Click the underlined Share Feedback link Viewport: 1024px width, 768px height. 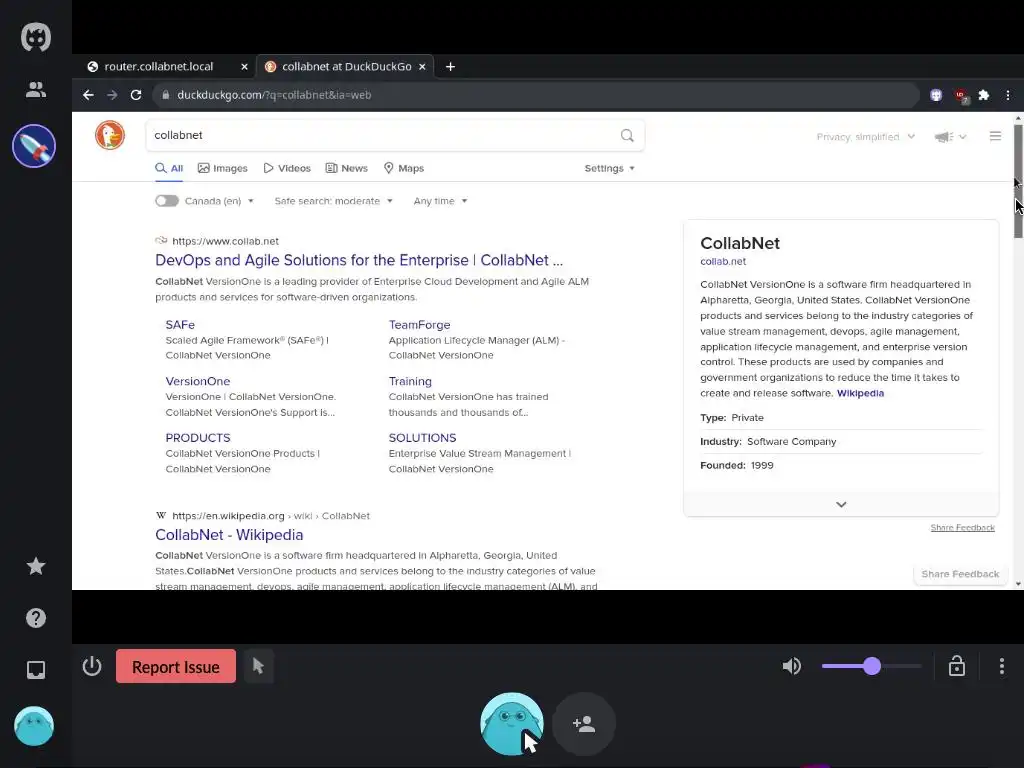[963, 528]
